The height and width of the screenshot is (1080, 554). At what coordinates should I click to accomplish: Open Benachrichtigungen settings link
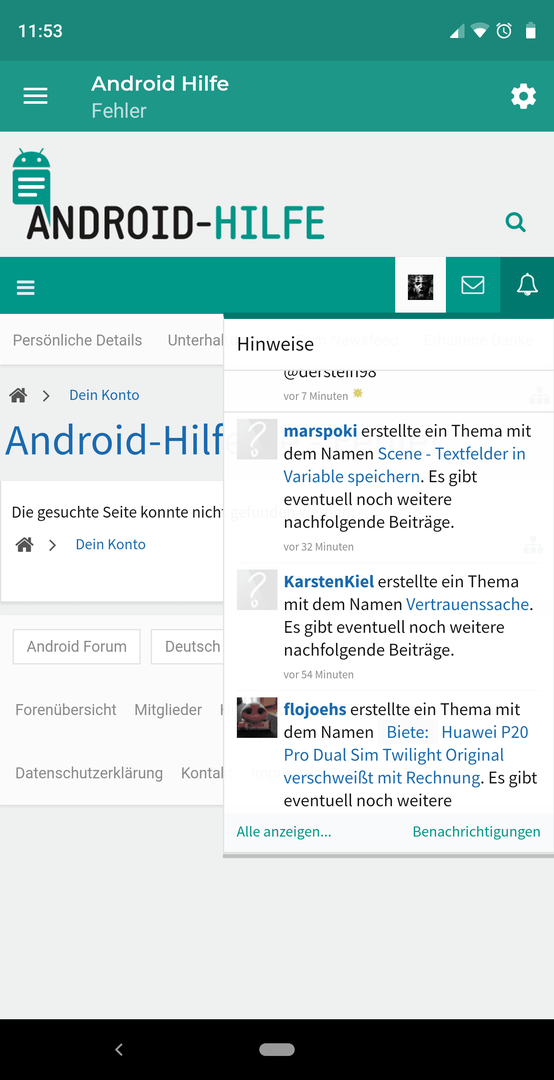476,832
